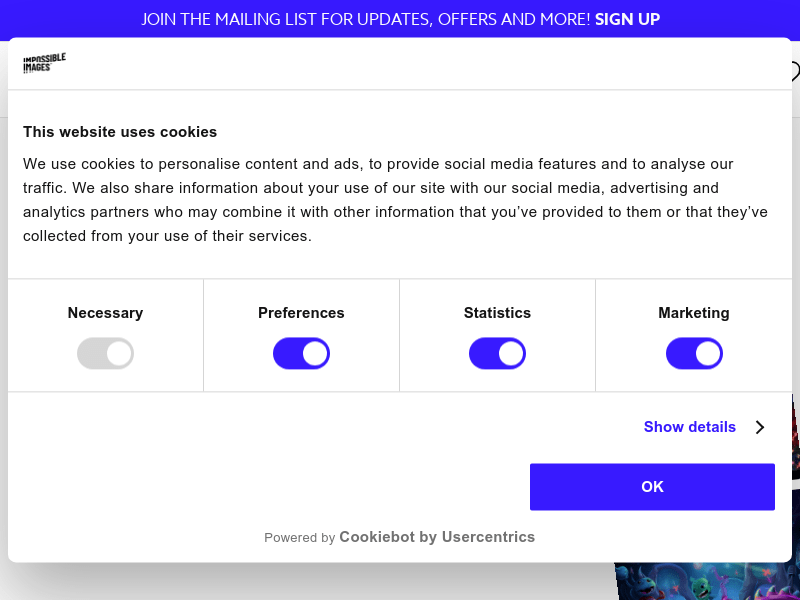Select the Preferences category label
The image size is (800, 600).
click(x=301, y=313)
